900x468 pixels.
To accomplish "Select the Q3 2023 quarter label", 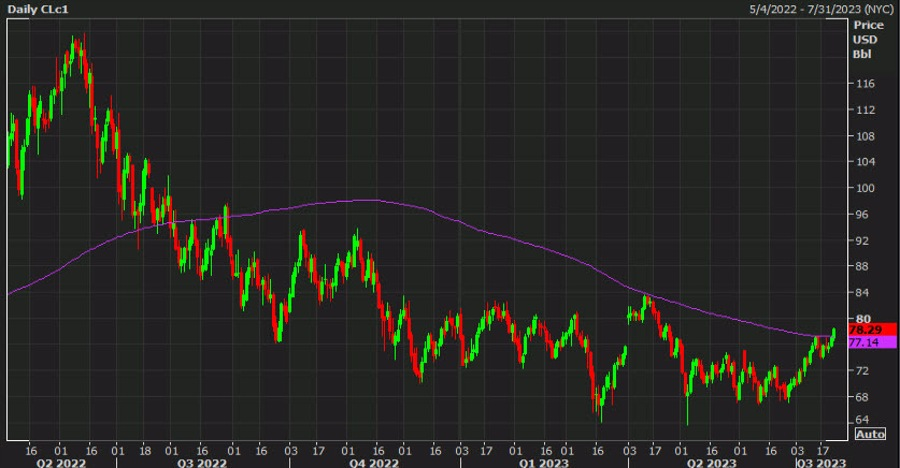I will coord(817,462).
